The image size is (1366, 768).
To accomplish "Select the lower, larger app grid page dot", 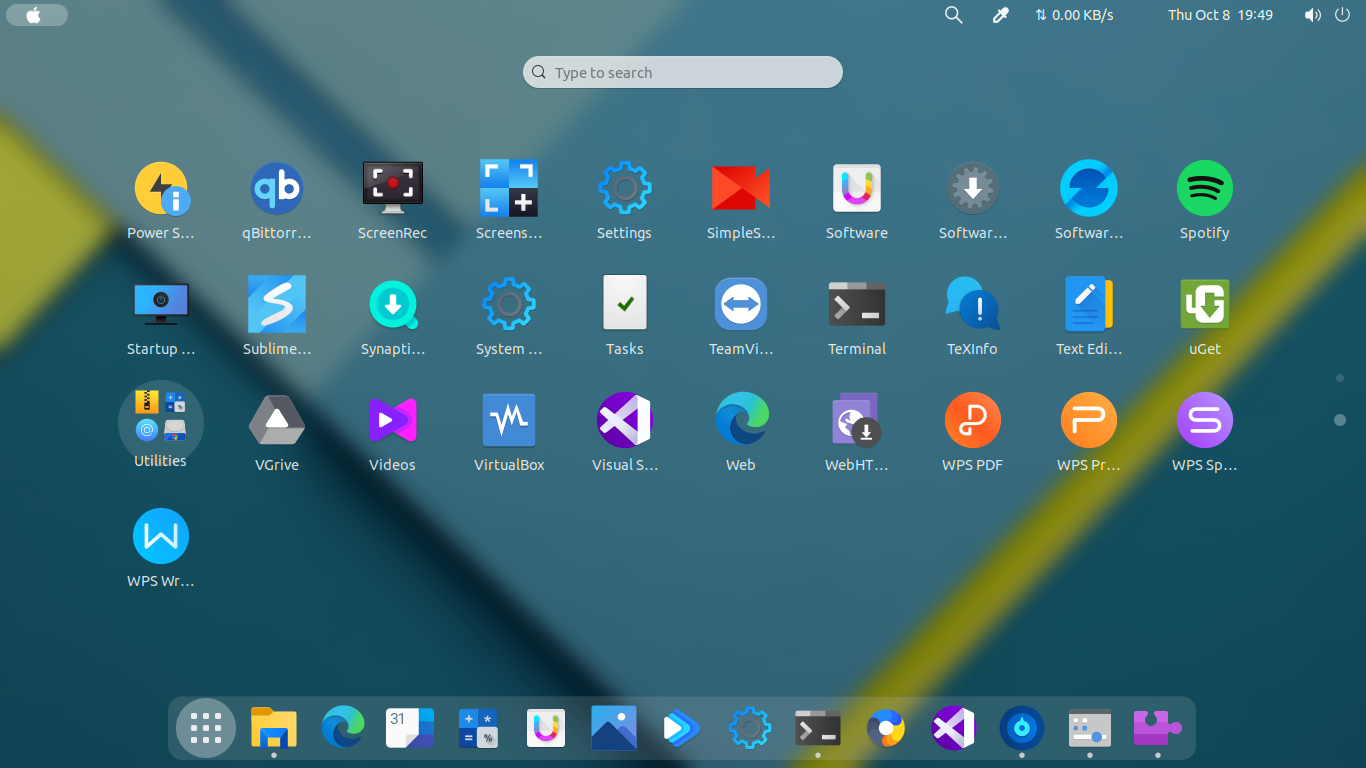I will (x=1340, y=420).
